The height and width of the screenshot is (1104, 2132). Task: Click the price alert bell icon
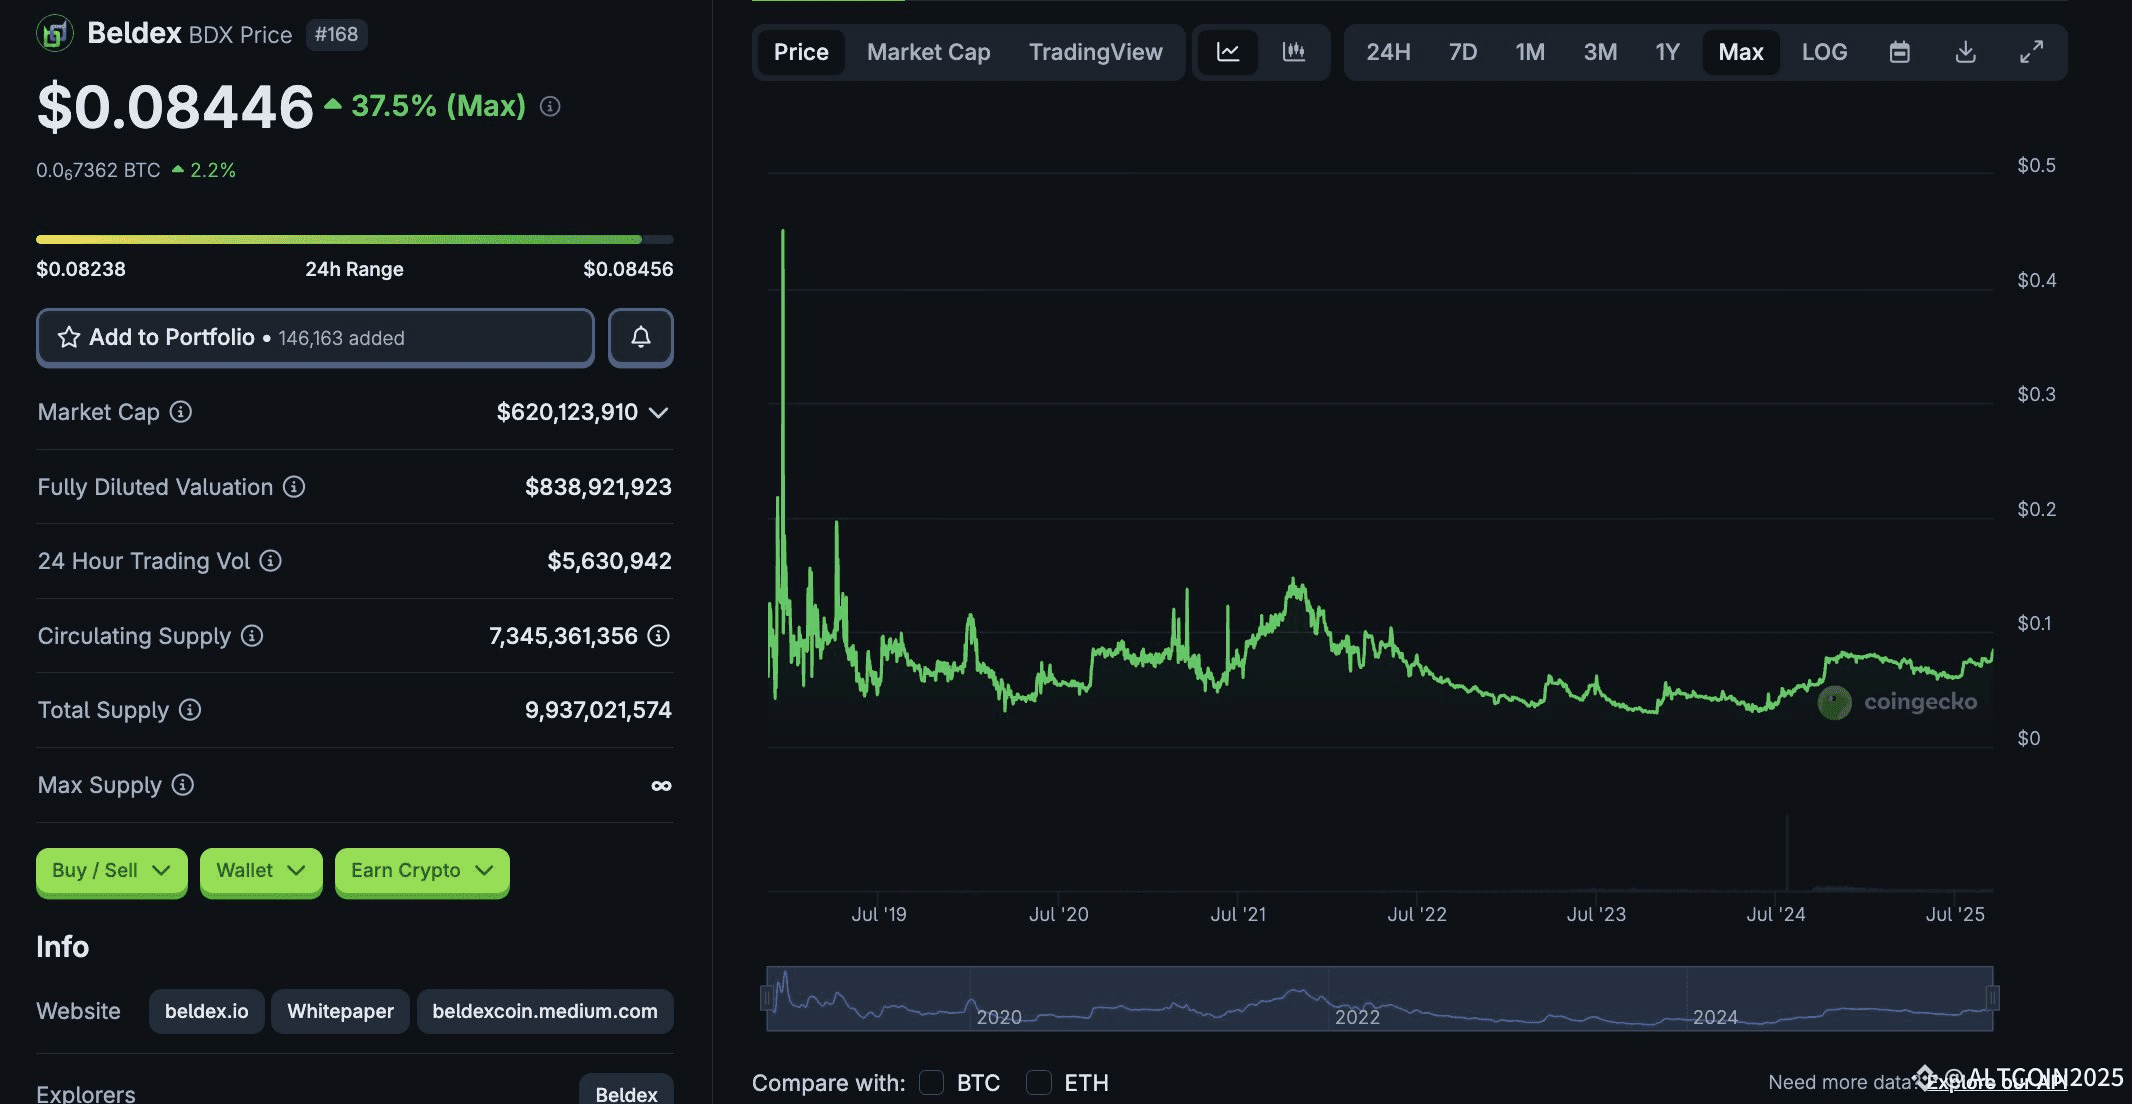[641, 337]
